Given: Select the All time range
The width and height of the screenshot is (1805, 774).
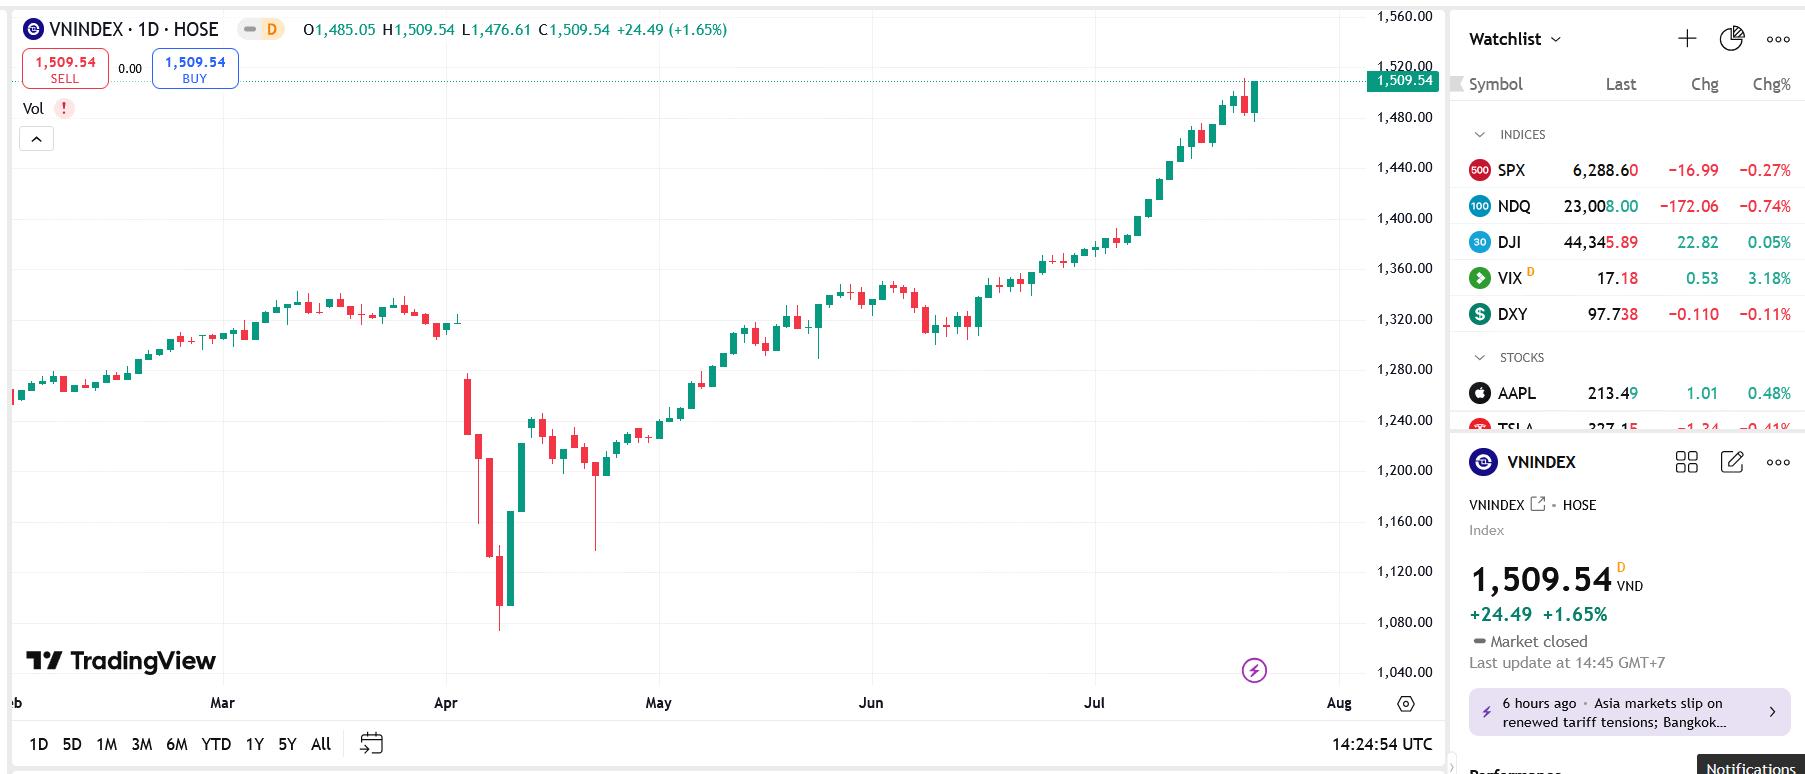Looking at the screenshot, I should pyautogui.click(x=321, y=744).
